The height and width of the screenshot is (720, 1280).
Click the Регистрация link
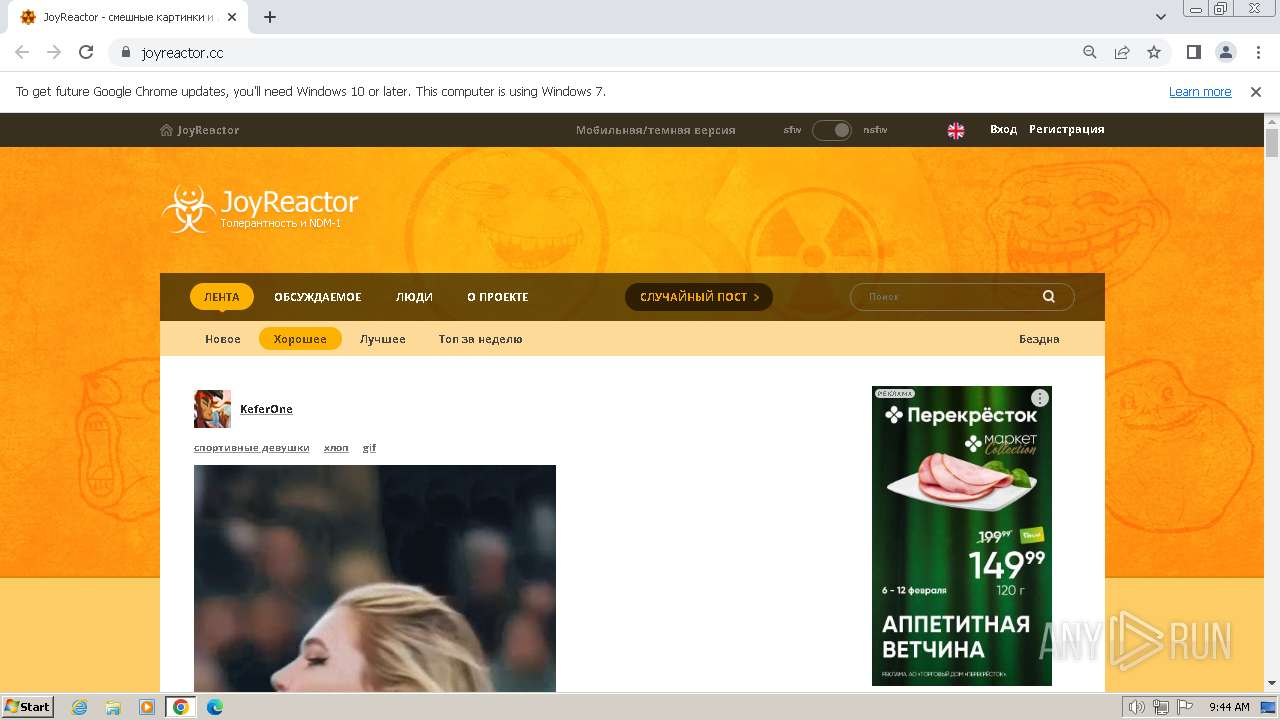[1067, 129]
